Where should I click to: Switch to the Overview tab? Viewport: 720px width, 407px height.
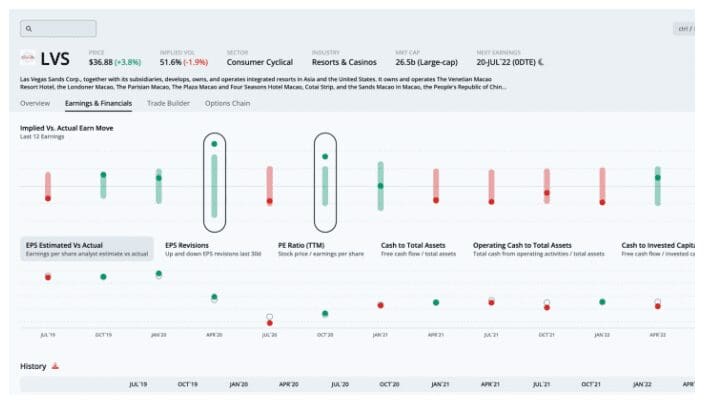tap(35, 103)
